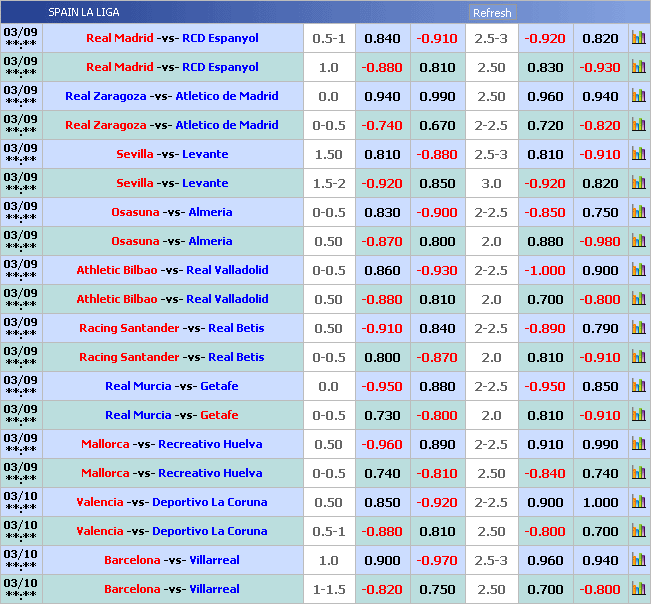Click RCD Espanyol in the 1.0 handicap row
Viewport: 651px width, 604px height.
pyautogui.click(x=220, y=67)
